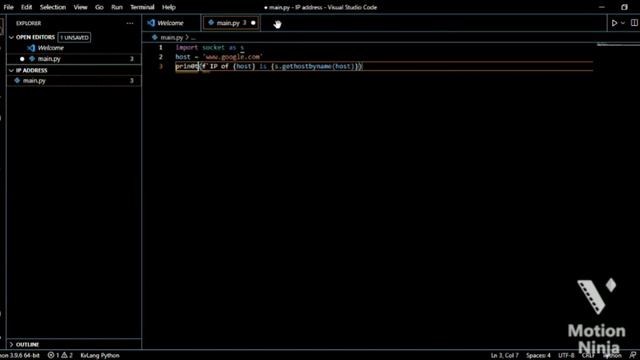The image size is (640, 360).
Task: Open Explorer views and more actions ellipsis
Action: [130, 23]
